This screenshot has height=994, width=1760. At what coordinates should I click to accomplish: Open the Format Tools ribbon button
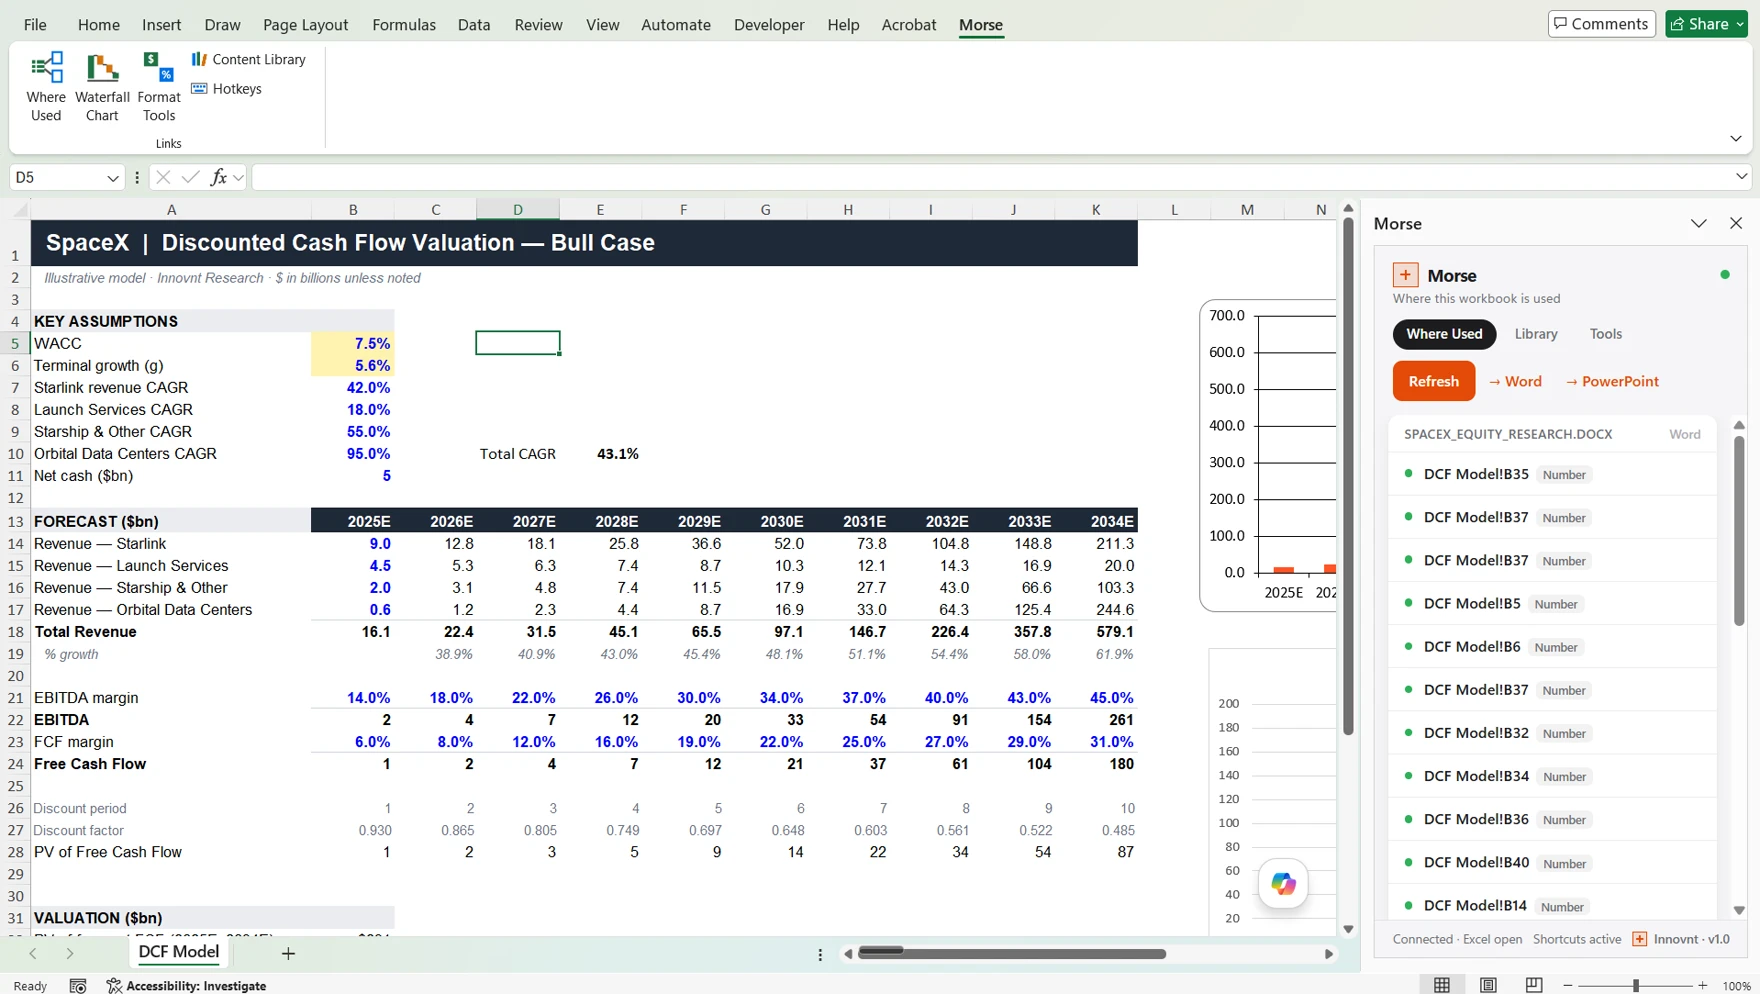[x=159, y=87]
